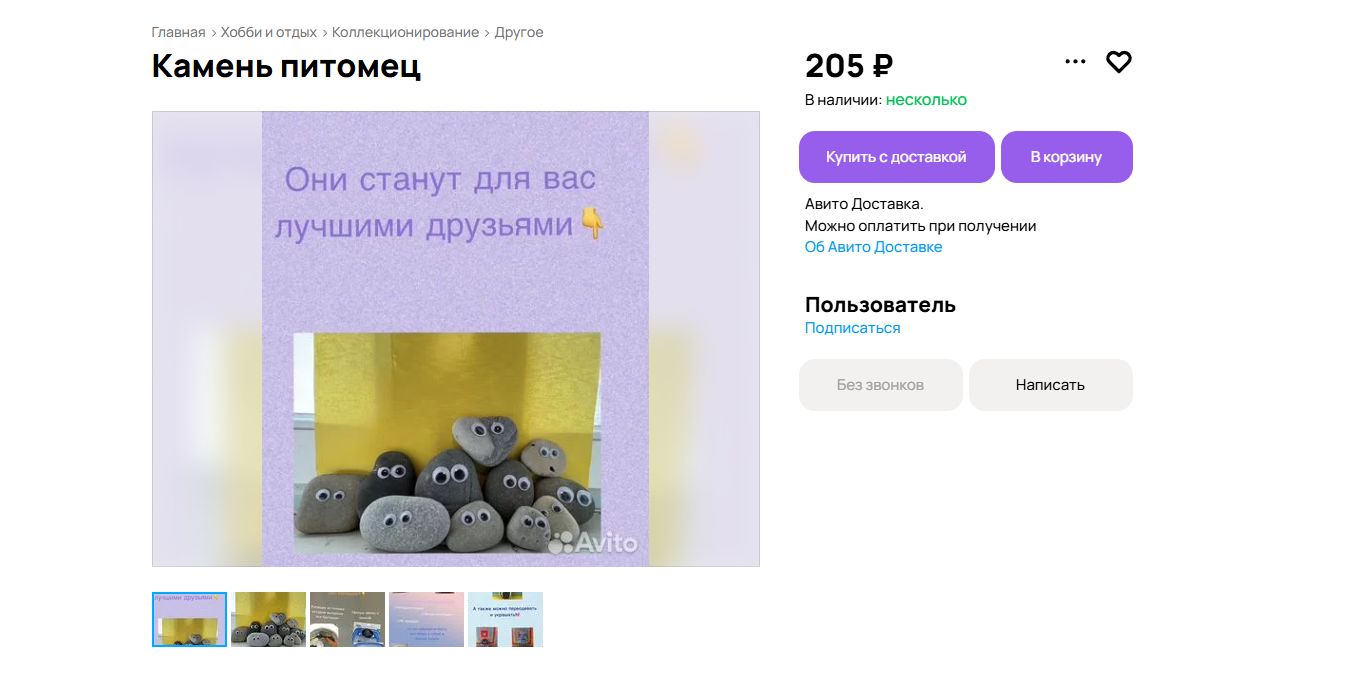Image resolution: width=1358 pixels, height=690 pixels.
Task: Open the three-dots more options menu
Action: click(1075, 62)
